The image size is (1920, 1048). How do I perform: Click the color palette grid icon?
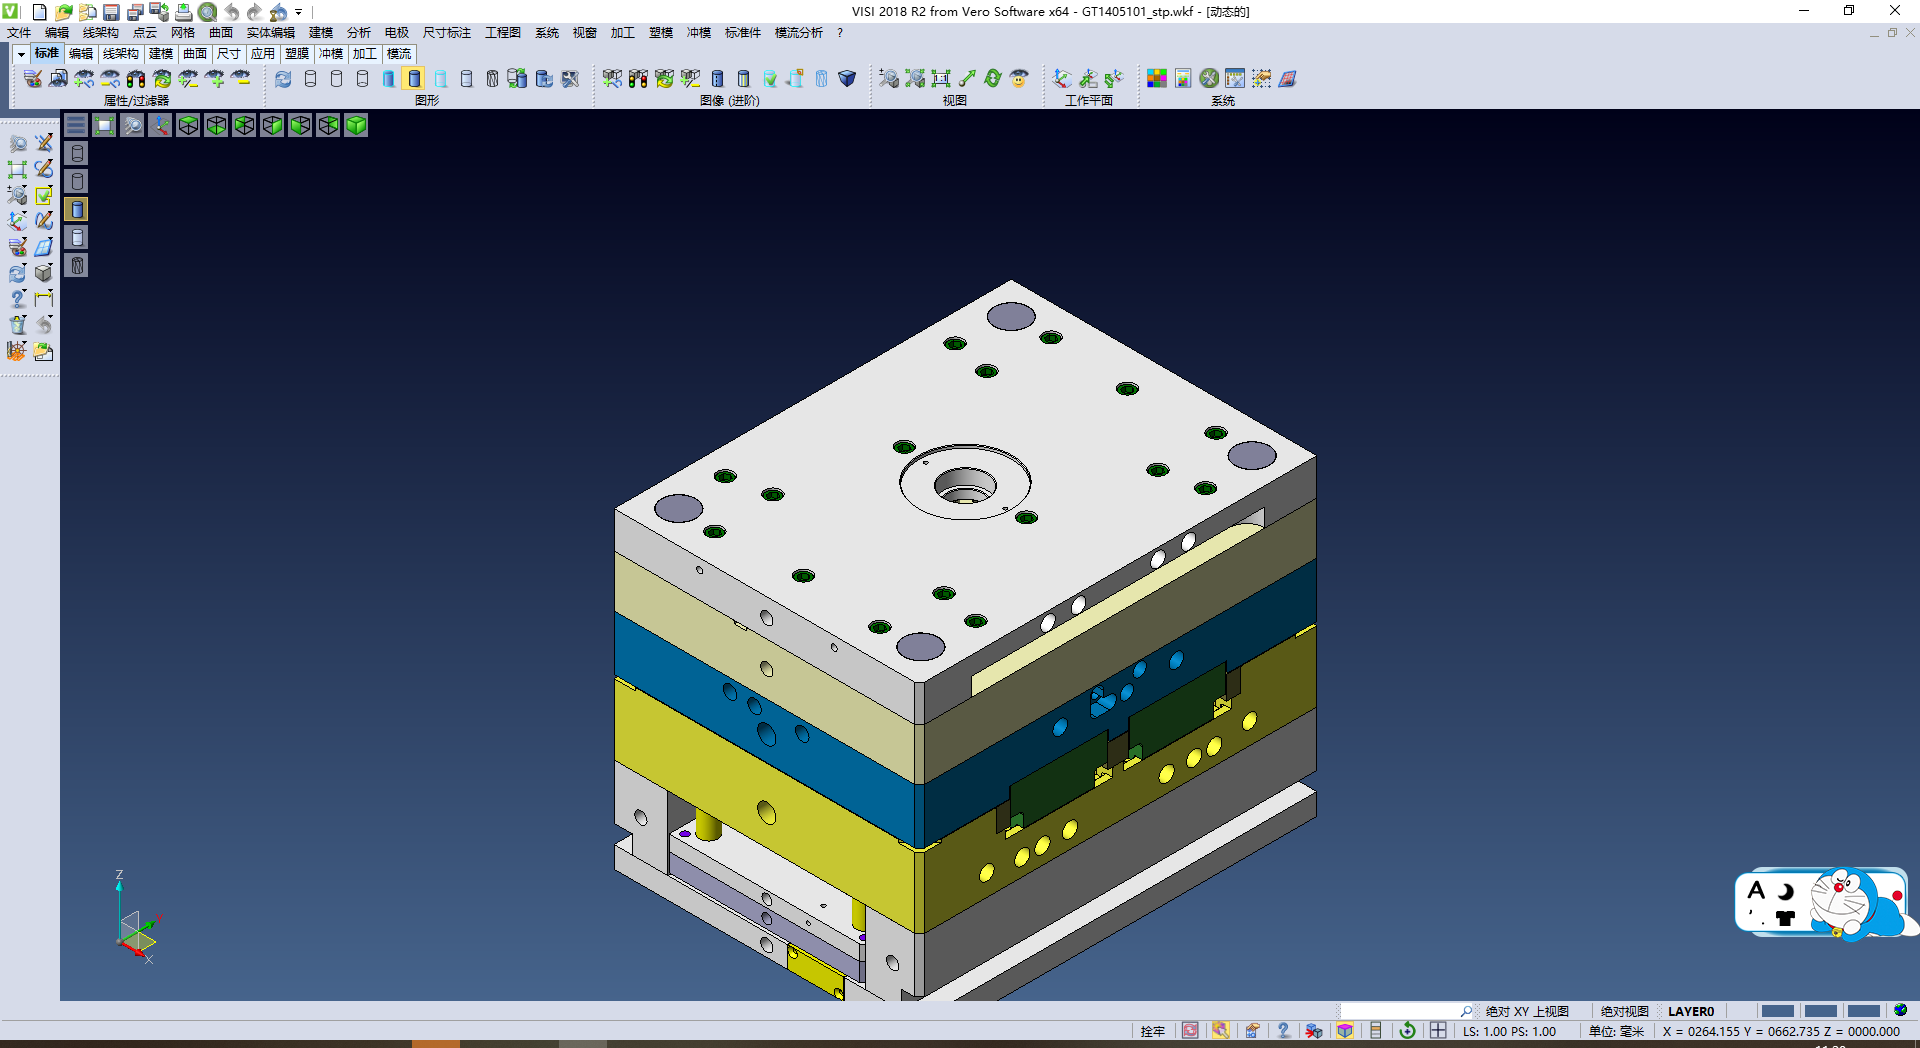click(x=1157, y=79)
